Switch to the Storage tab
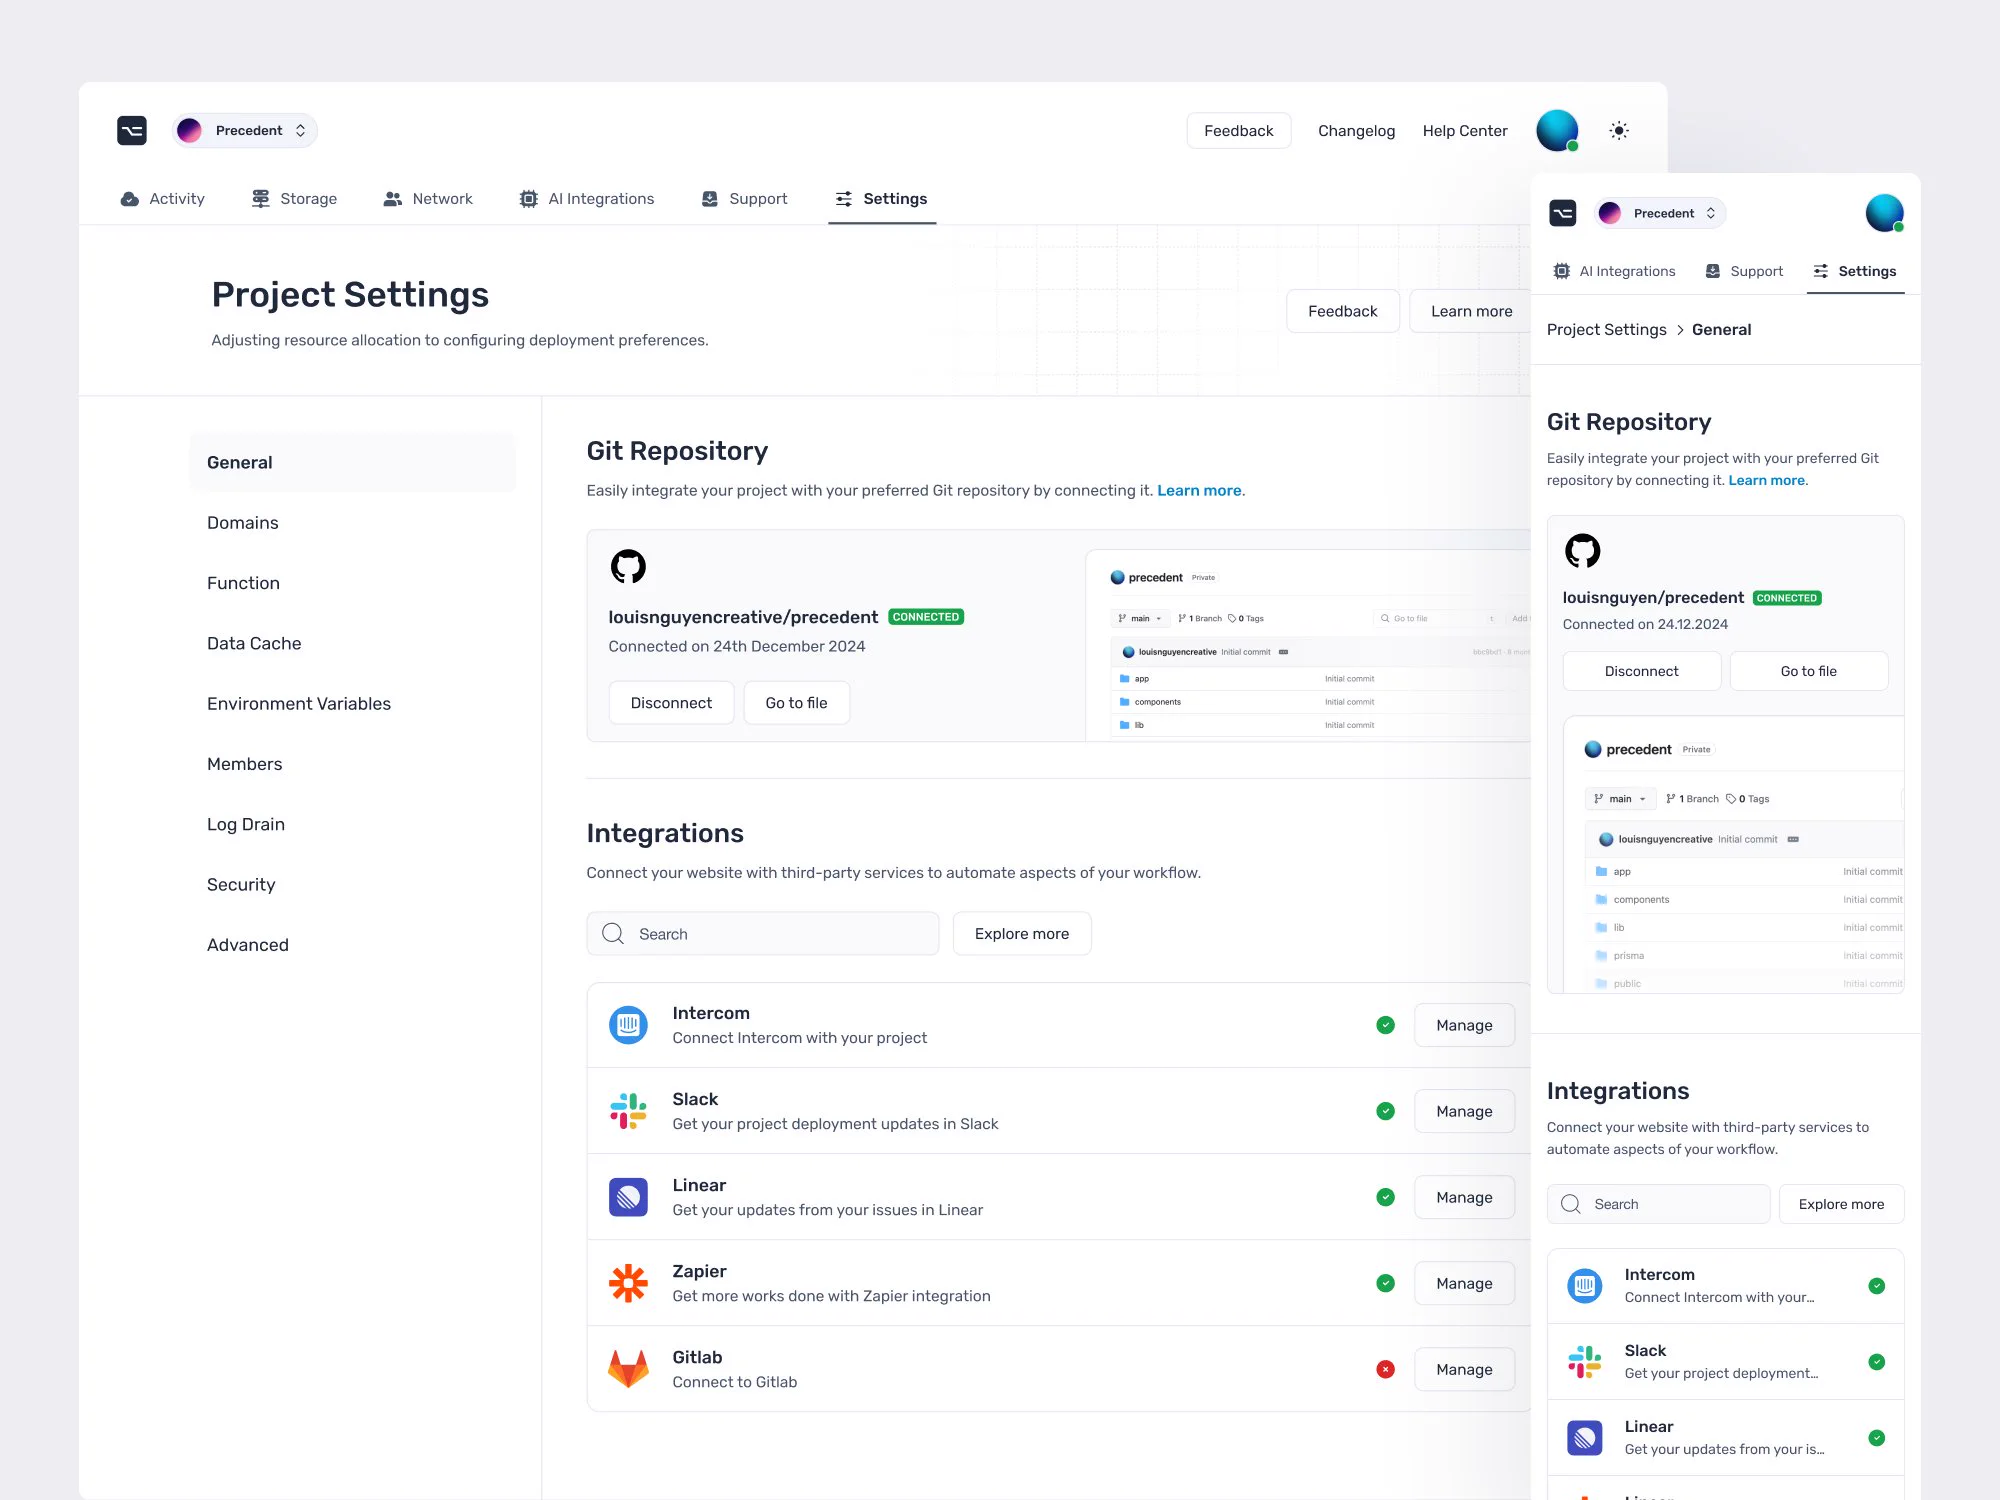 (x=294, y=199)
